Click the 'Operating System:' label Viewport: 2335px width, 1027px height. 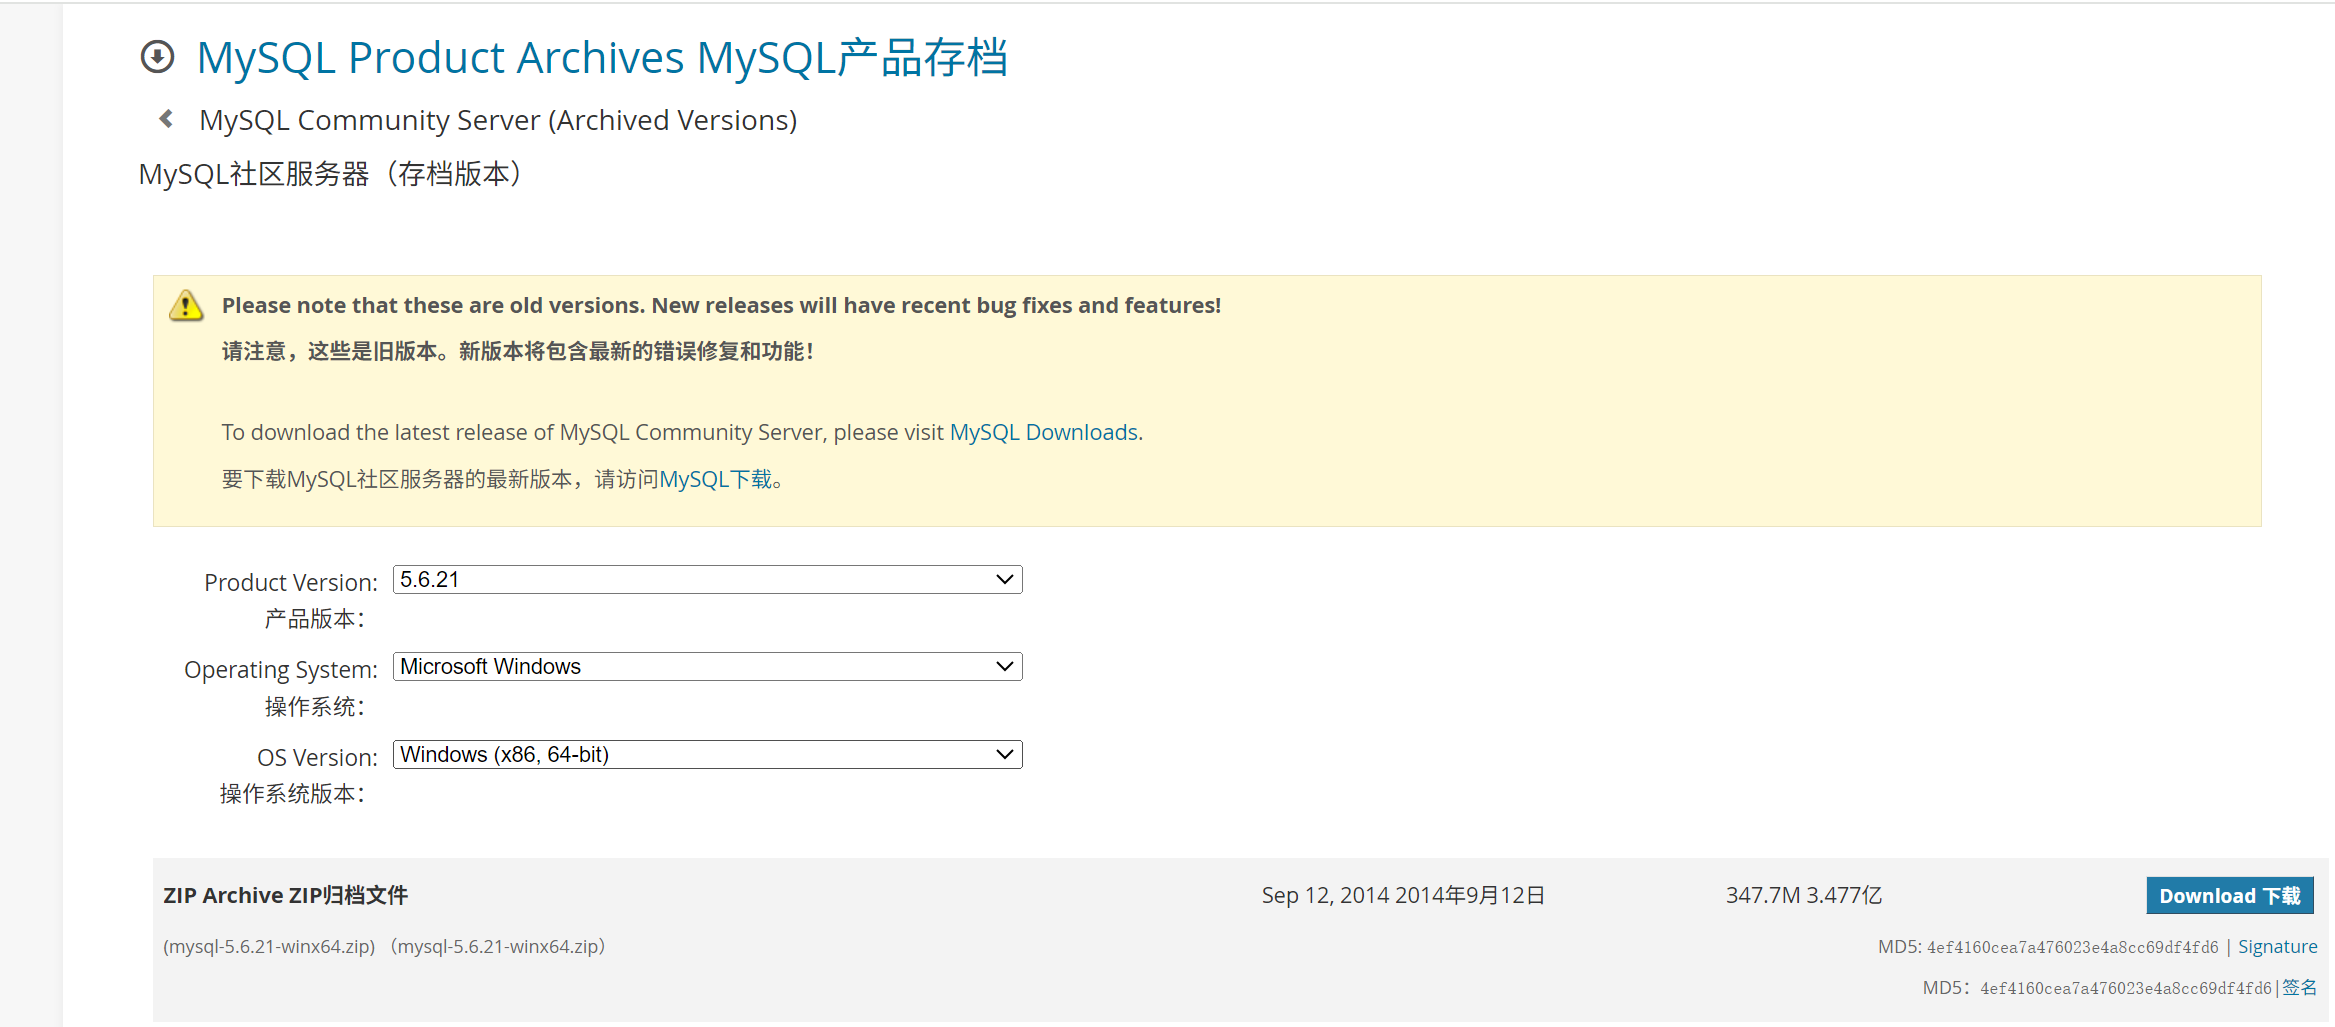(x=281, y=670)
